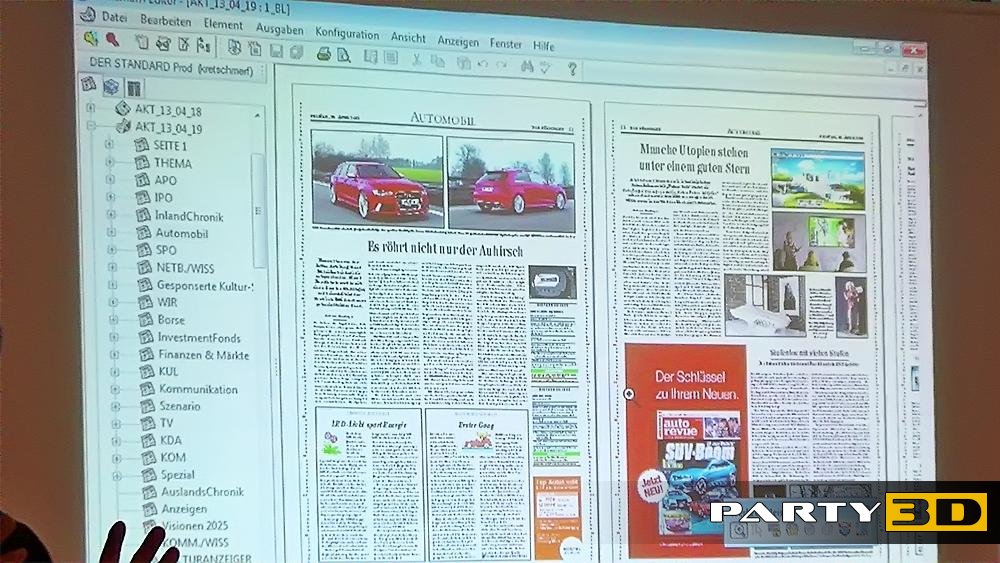This screenshot has height=563, width=1000.
Task: Click the red pin icon in the toolbar
Action: click(x=112, y=40)
